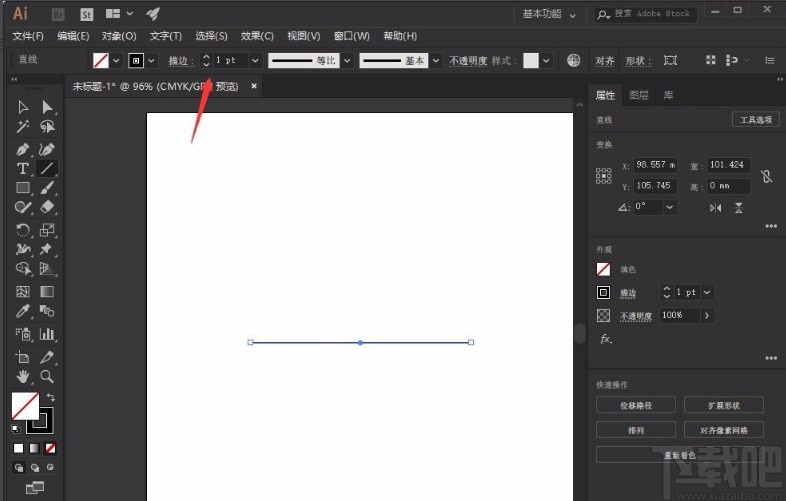Open the Recolor Artwork wheel icon
The width and height of the screenshot is (786, 501).
[573, 61]
